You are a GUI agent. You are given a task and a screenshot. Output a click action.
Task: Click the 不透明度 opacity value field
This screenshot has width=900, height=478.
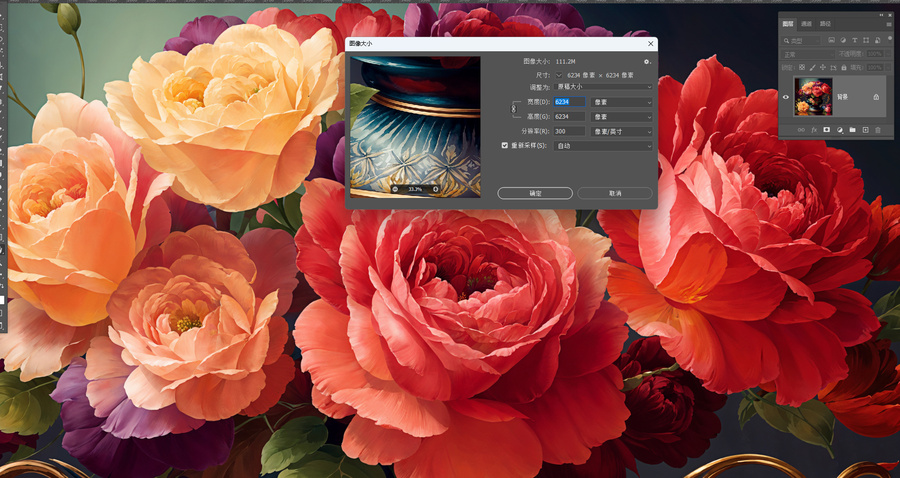875,54
